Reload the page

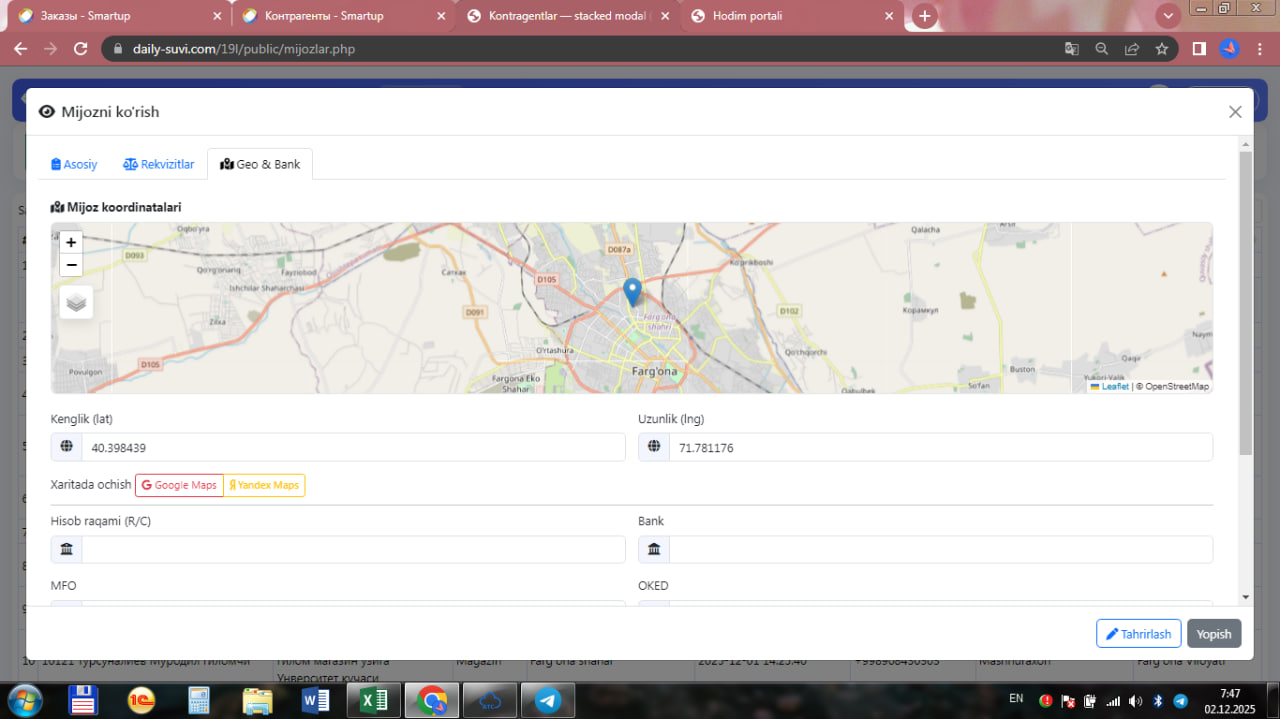[x=81, y=48]
